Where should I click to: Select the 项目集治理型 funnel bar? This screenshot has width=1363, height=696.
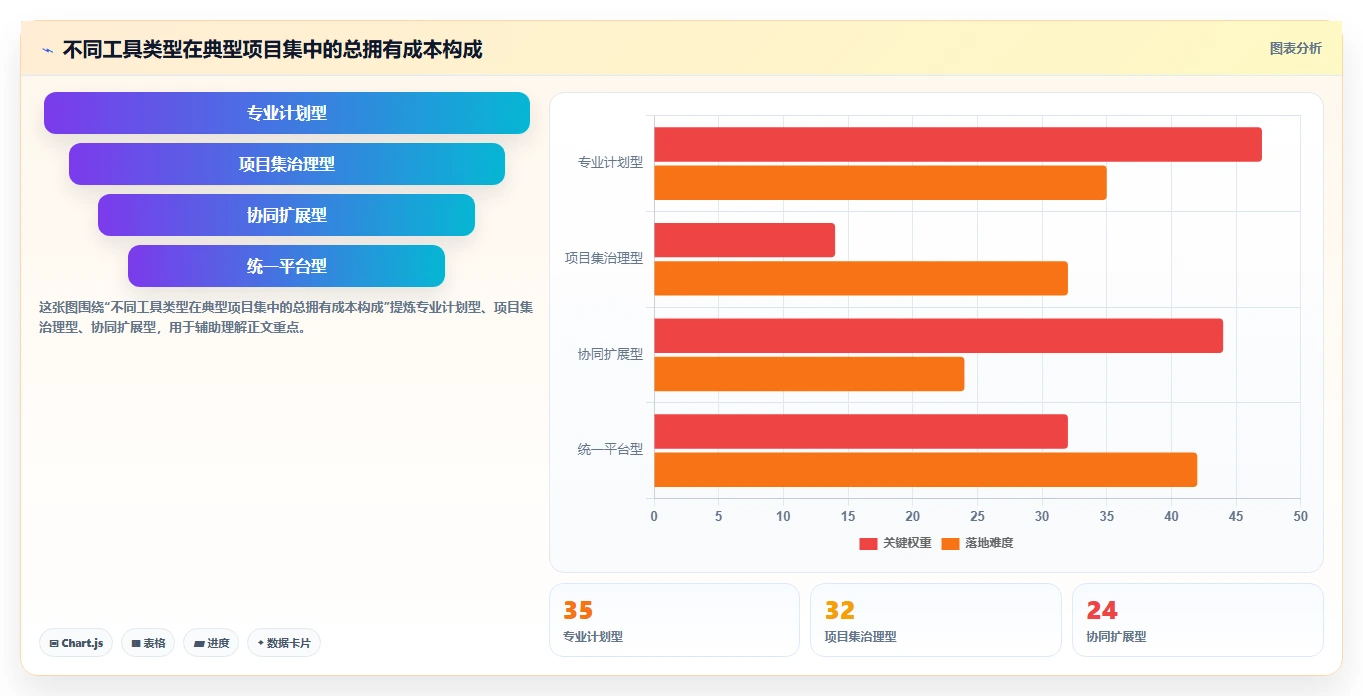287,164
